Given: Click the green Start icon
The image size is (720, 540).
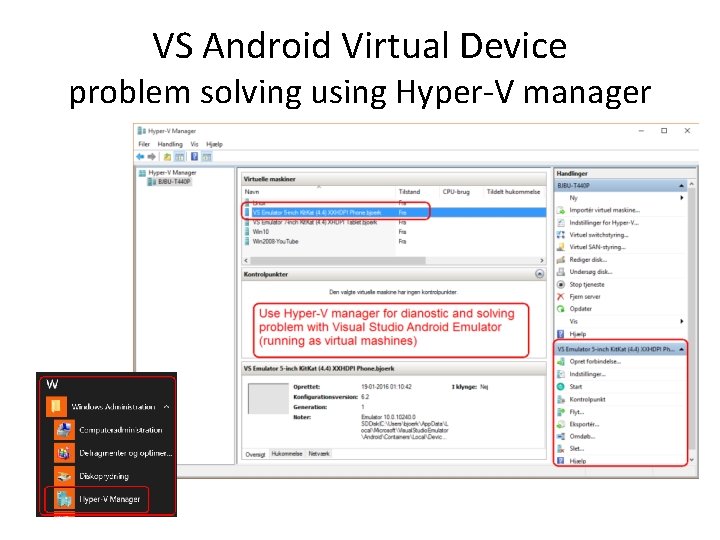Looking at the screenshot, I should click(x=561, y=387).
